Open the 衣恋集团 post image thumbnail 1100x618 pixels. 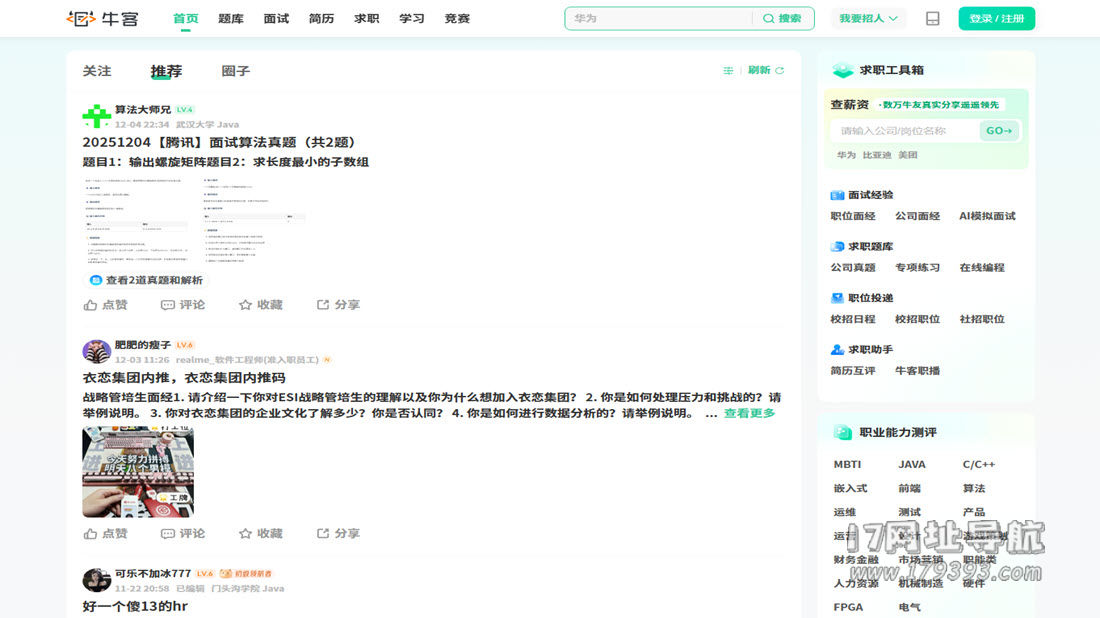[138, 472]
